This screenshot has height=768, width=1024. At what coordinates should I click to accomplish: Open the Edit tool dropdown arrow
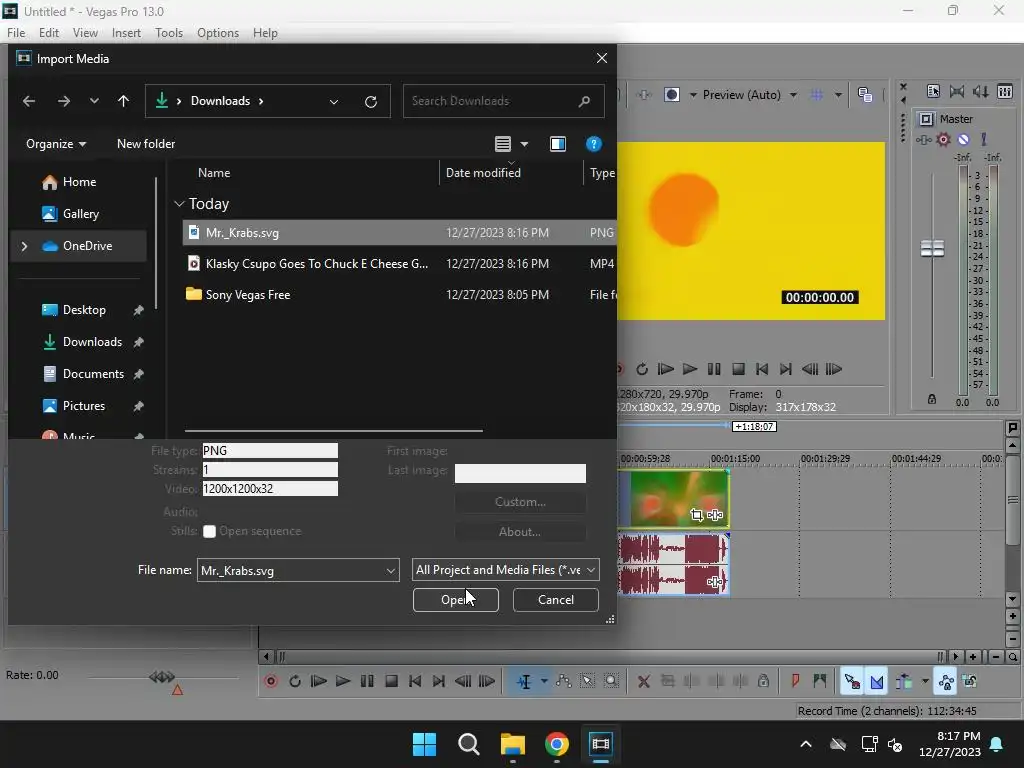tap(543, 681)
